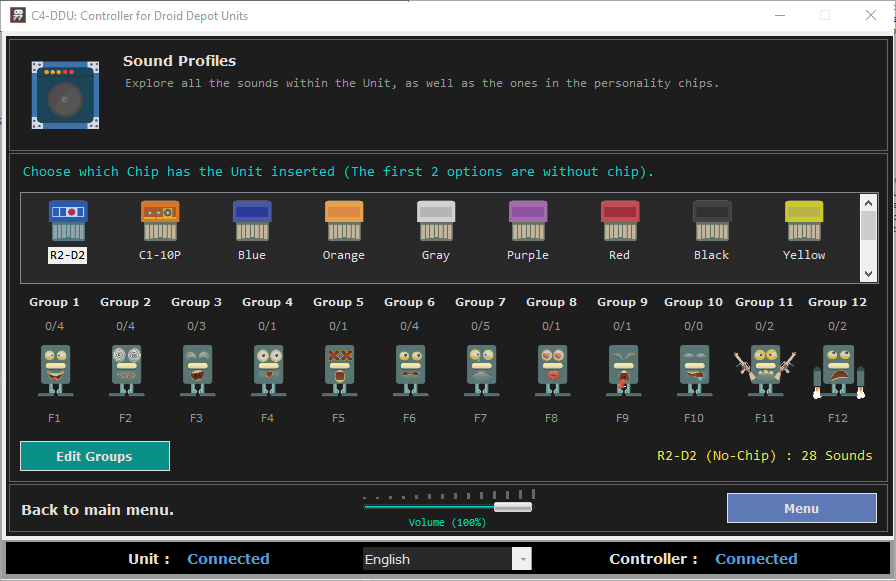Viewport: 896px width, 581px height.
Task: Click the Sound Profiles heading
Action: tap(179, 61)
